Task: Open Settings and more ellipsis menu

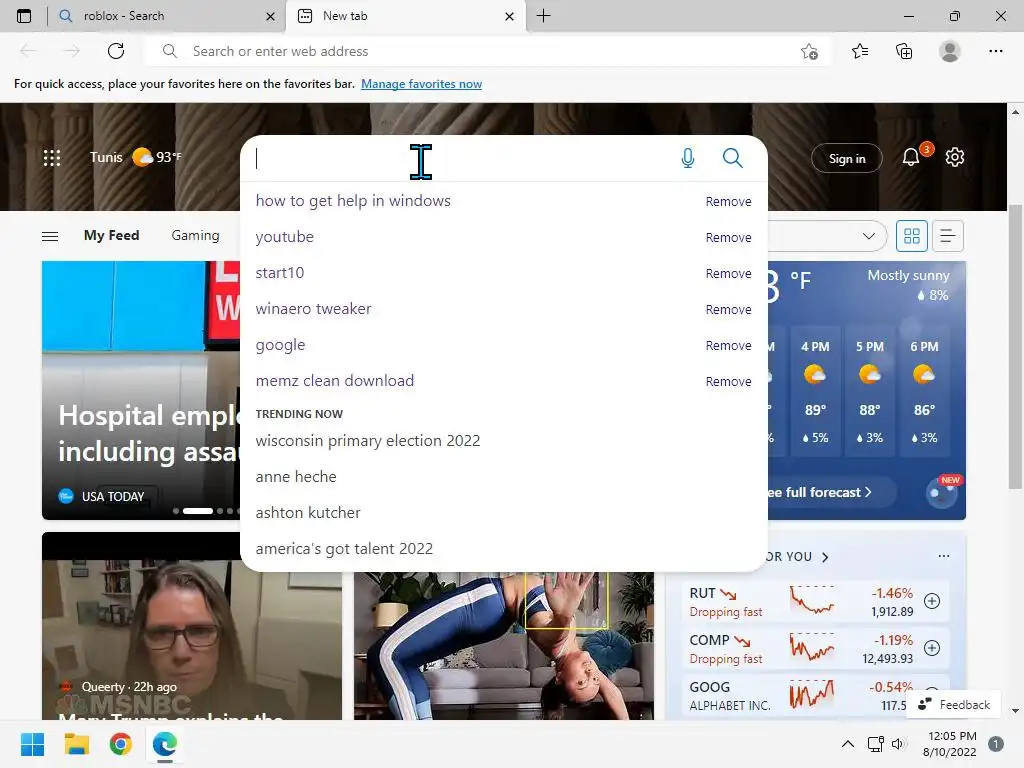Action: pyautogui.click(x=995, y=51)
